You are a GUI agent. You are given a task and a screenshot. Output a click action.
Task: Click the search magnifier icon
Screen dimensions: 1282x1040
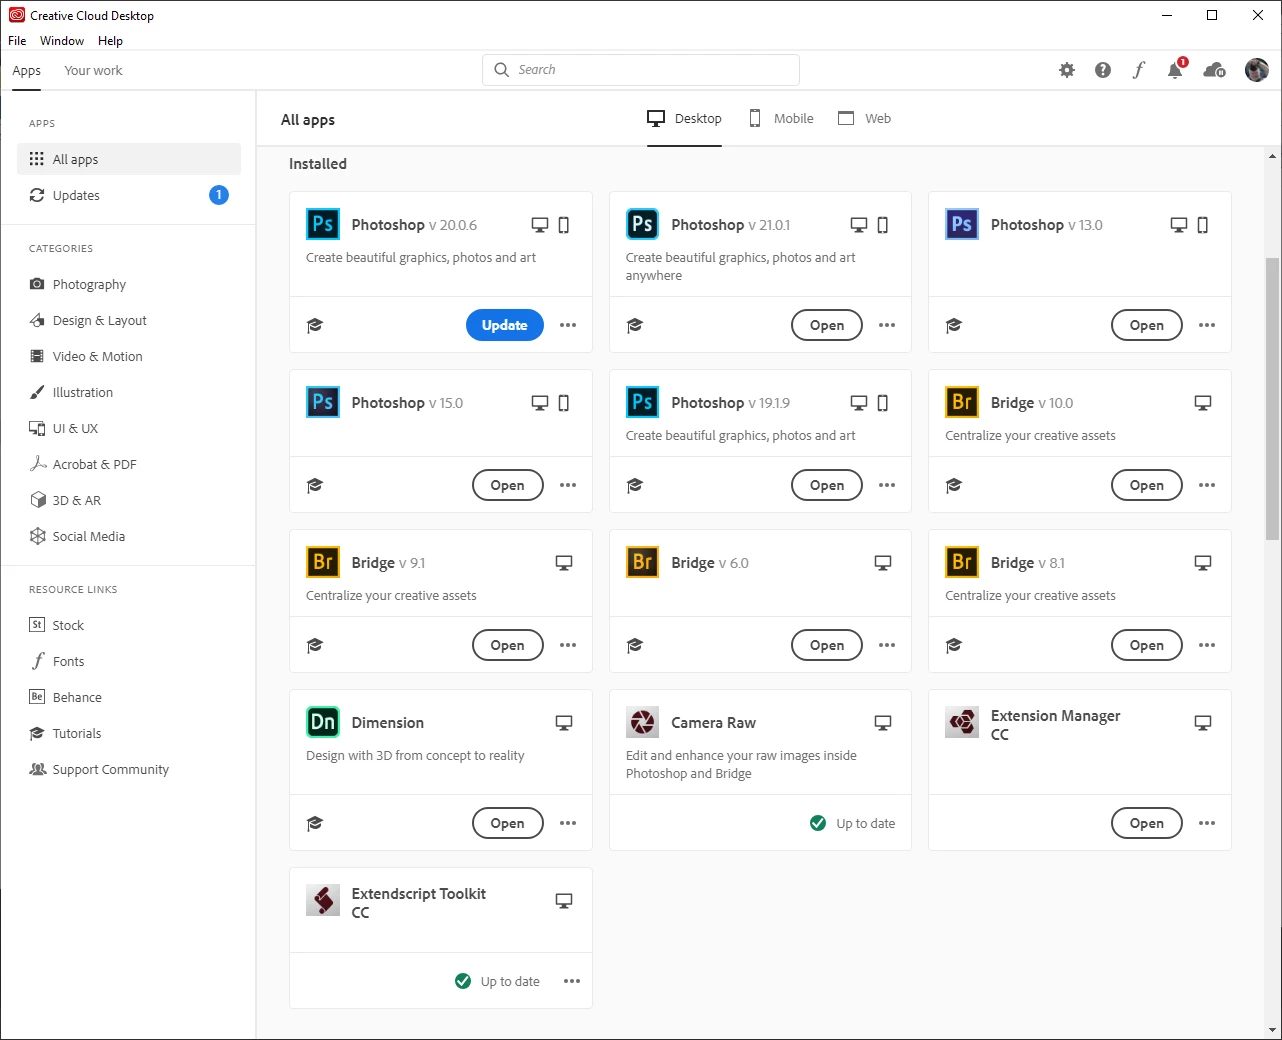point(502,70)
